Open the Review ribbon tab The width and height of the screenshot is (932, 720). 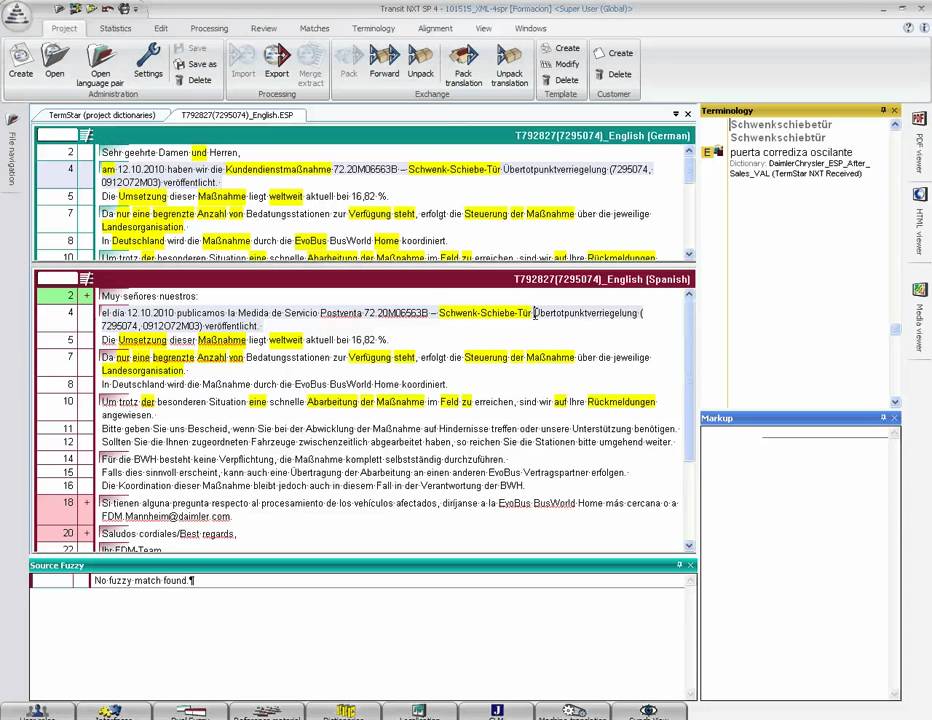coord(264,28)
